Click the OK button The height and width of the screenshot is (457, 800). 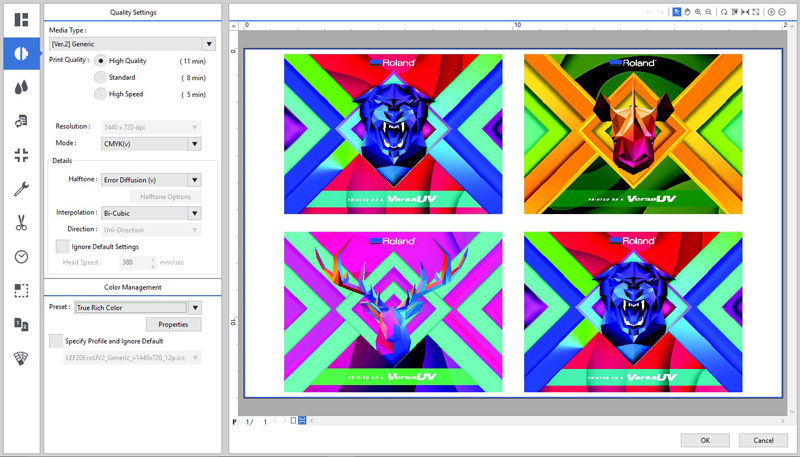click(x=705, y=440)
